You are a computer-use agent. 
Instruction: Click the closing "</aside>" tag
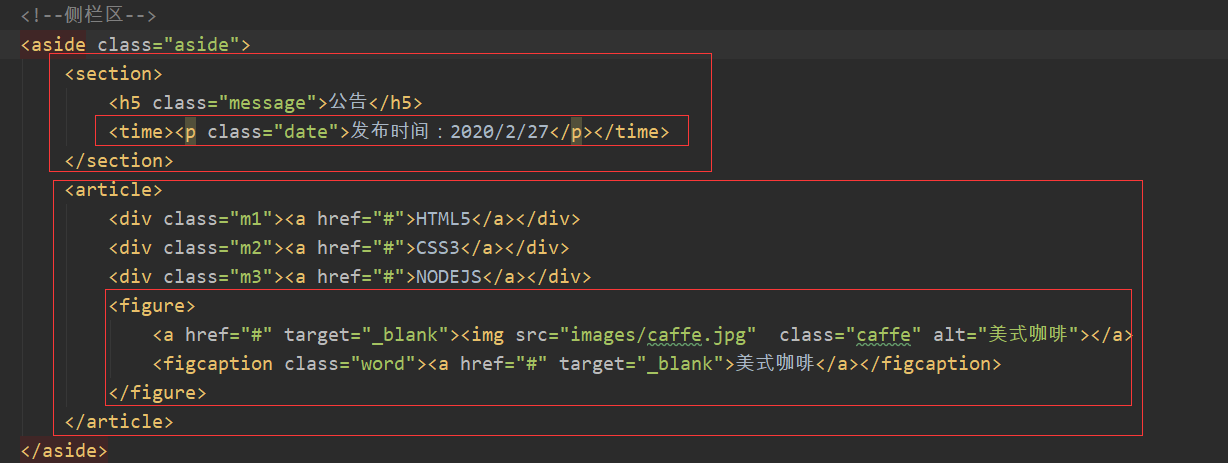point(65,451)
